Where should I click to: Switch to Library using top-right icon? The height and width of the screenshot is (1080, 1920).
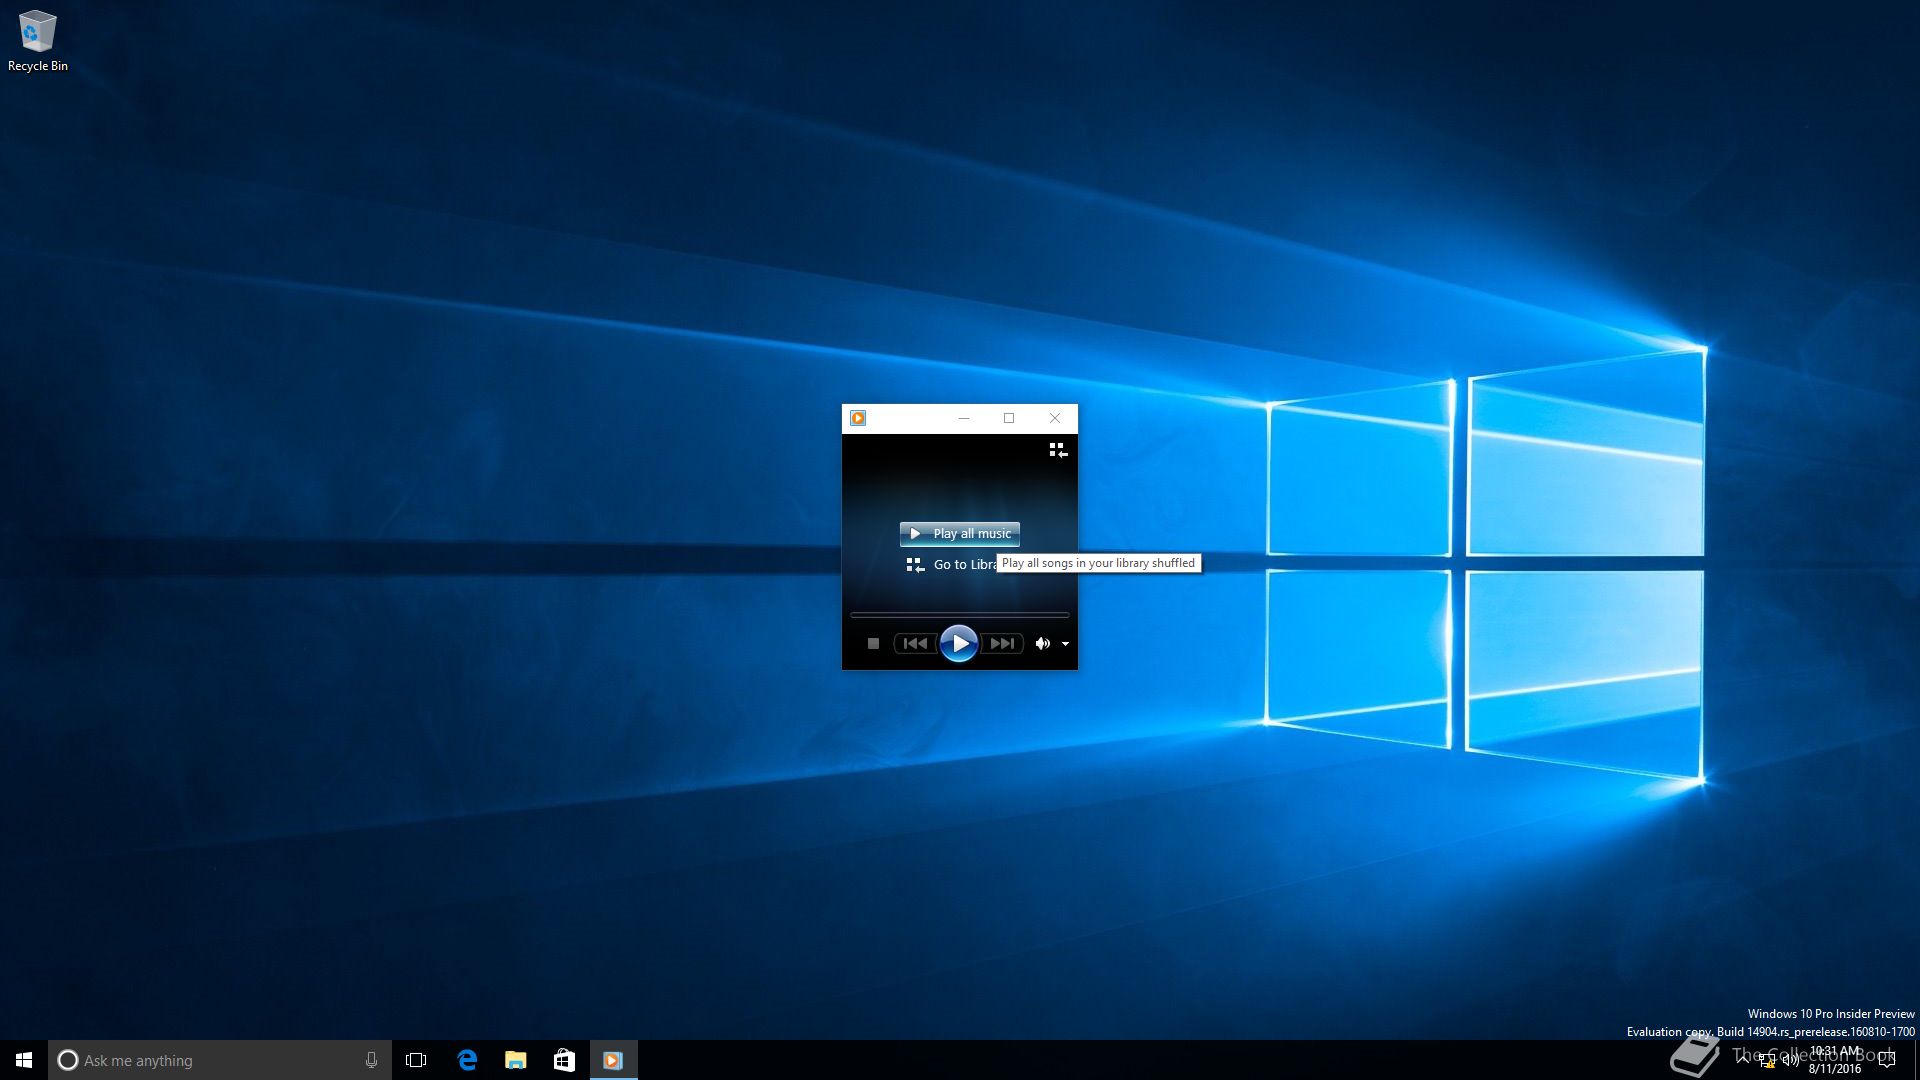click(1057, 450)
